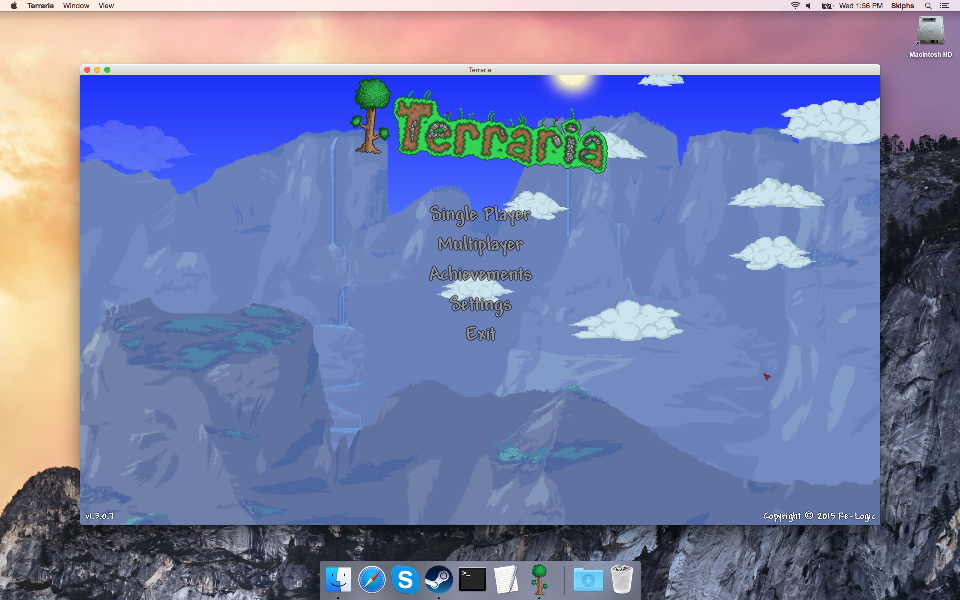Open Spotlight search magnifier icon
The width and height of the screenshot is (960, 600).
coord(928,6)
